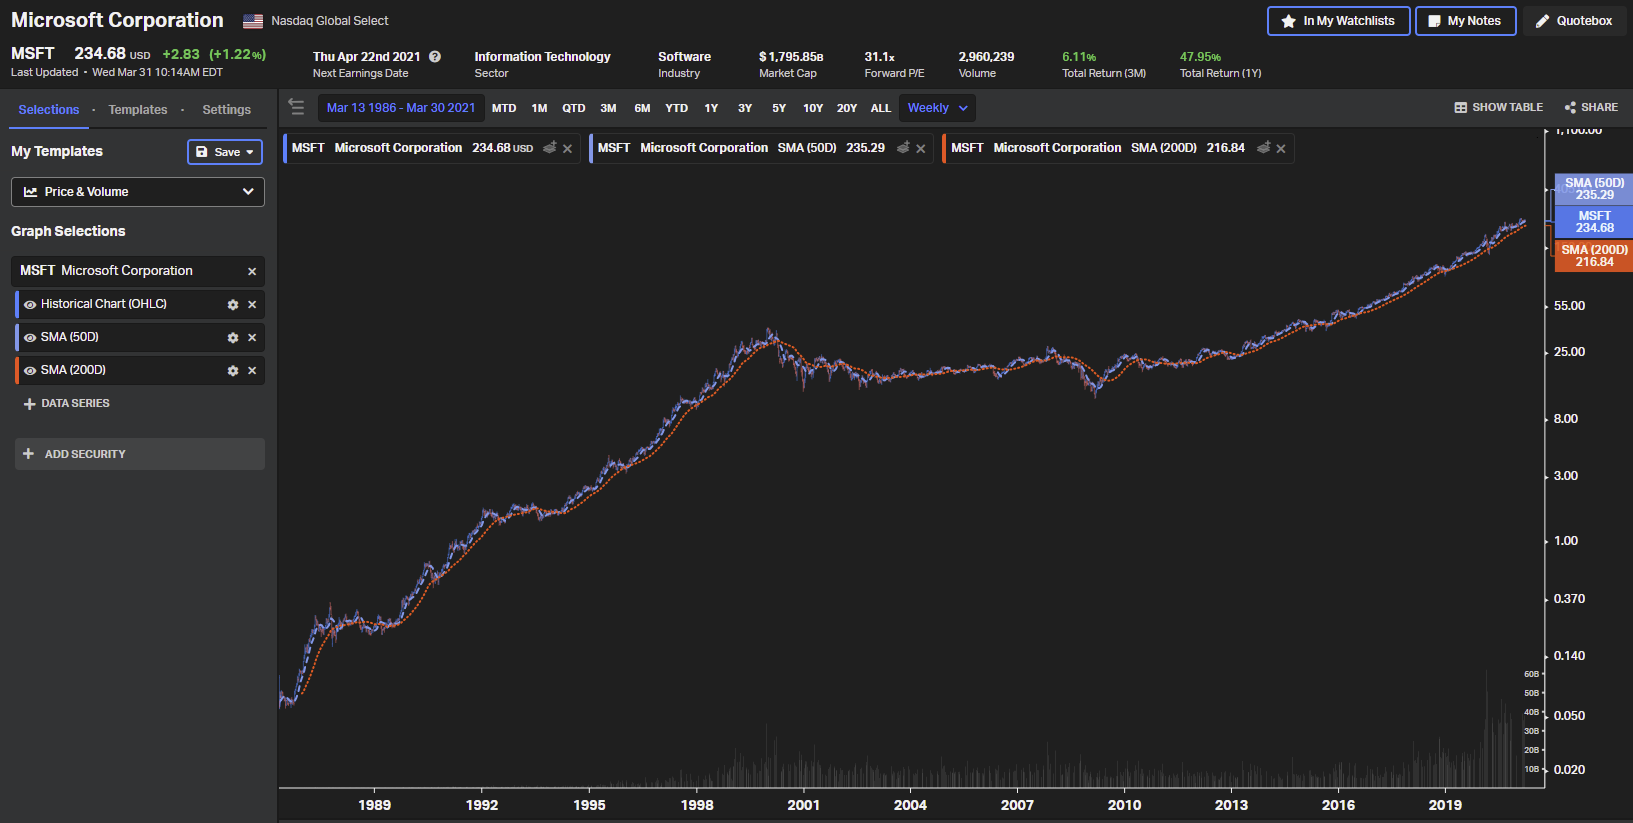Click the US flag exchange icon
Viewport: 1633px width, 823px height.
point(253,21)
